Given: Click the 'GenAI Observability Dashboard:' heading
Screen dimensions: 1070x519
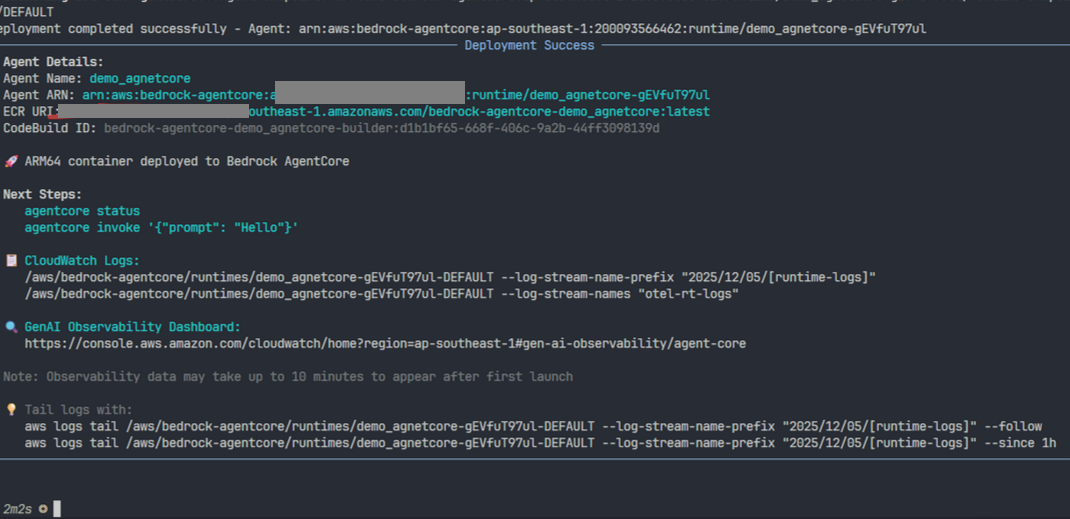Looking at the screenshot, I should pos(133,327).
